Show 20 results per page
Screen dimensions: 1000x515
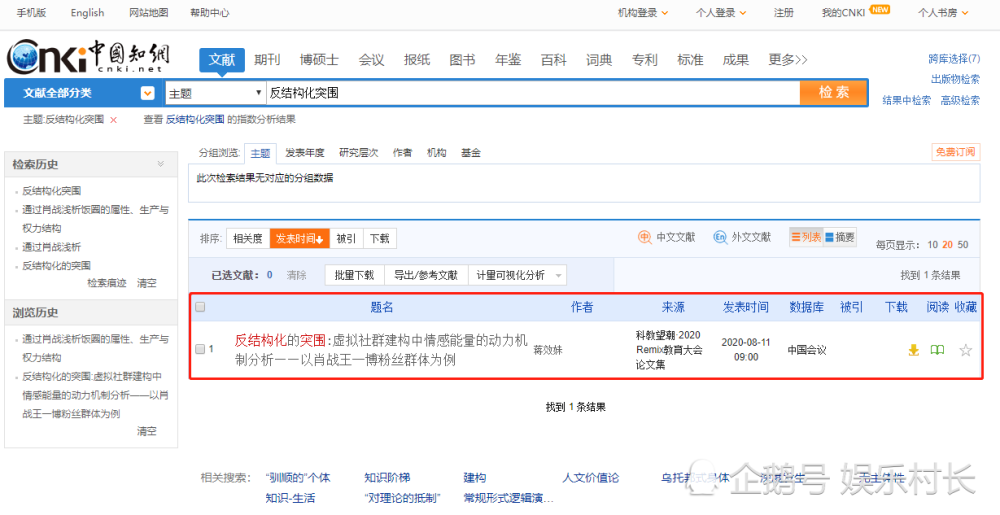click(948, 245)
